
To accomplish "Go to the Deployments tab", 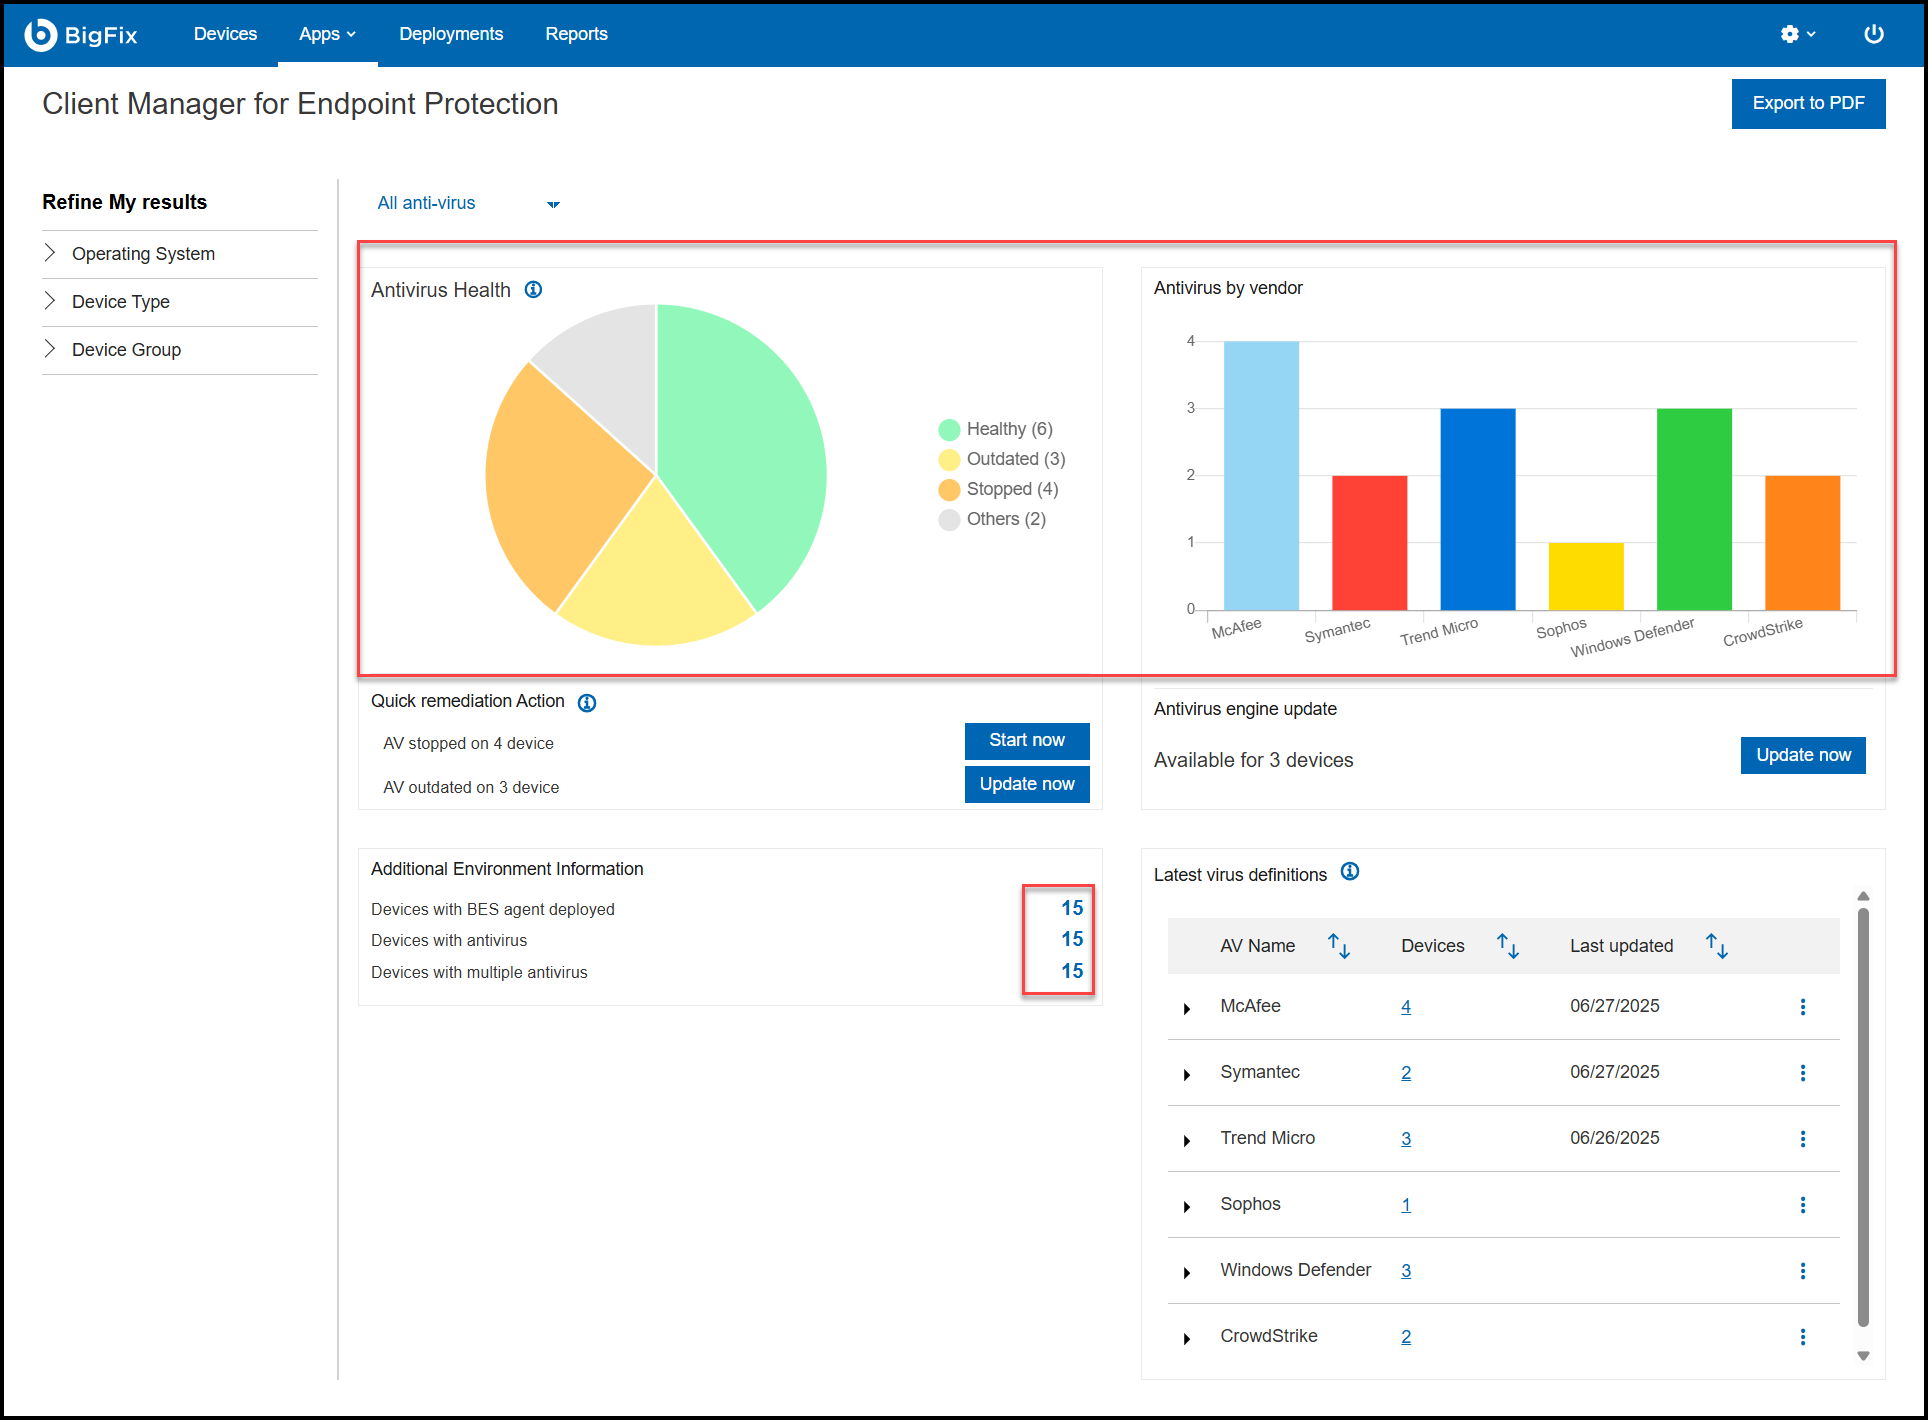I will [451, 34].
